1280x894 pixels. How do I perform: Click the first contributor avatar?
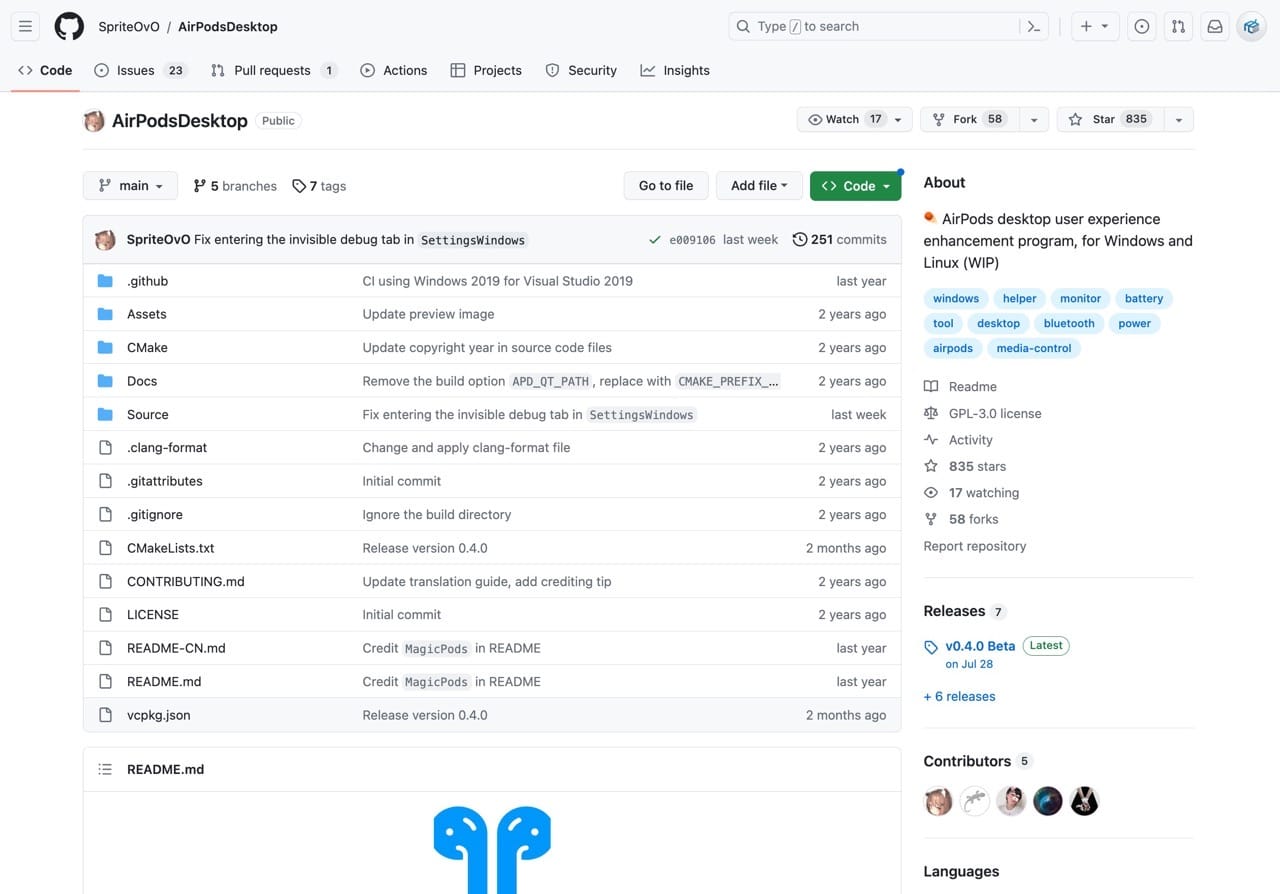[938, 801]
